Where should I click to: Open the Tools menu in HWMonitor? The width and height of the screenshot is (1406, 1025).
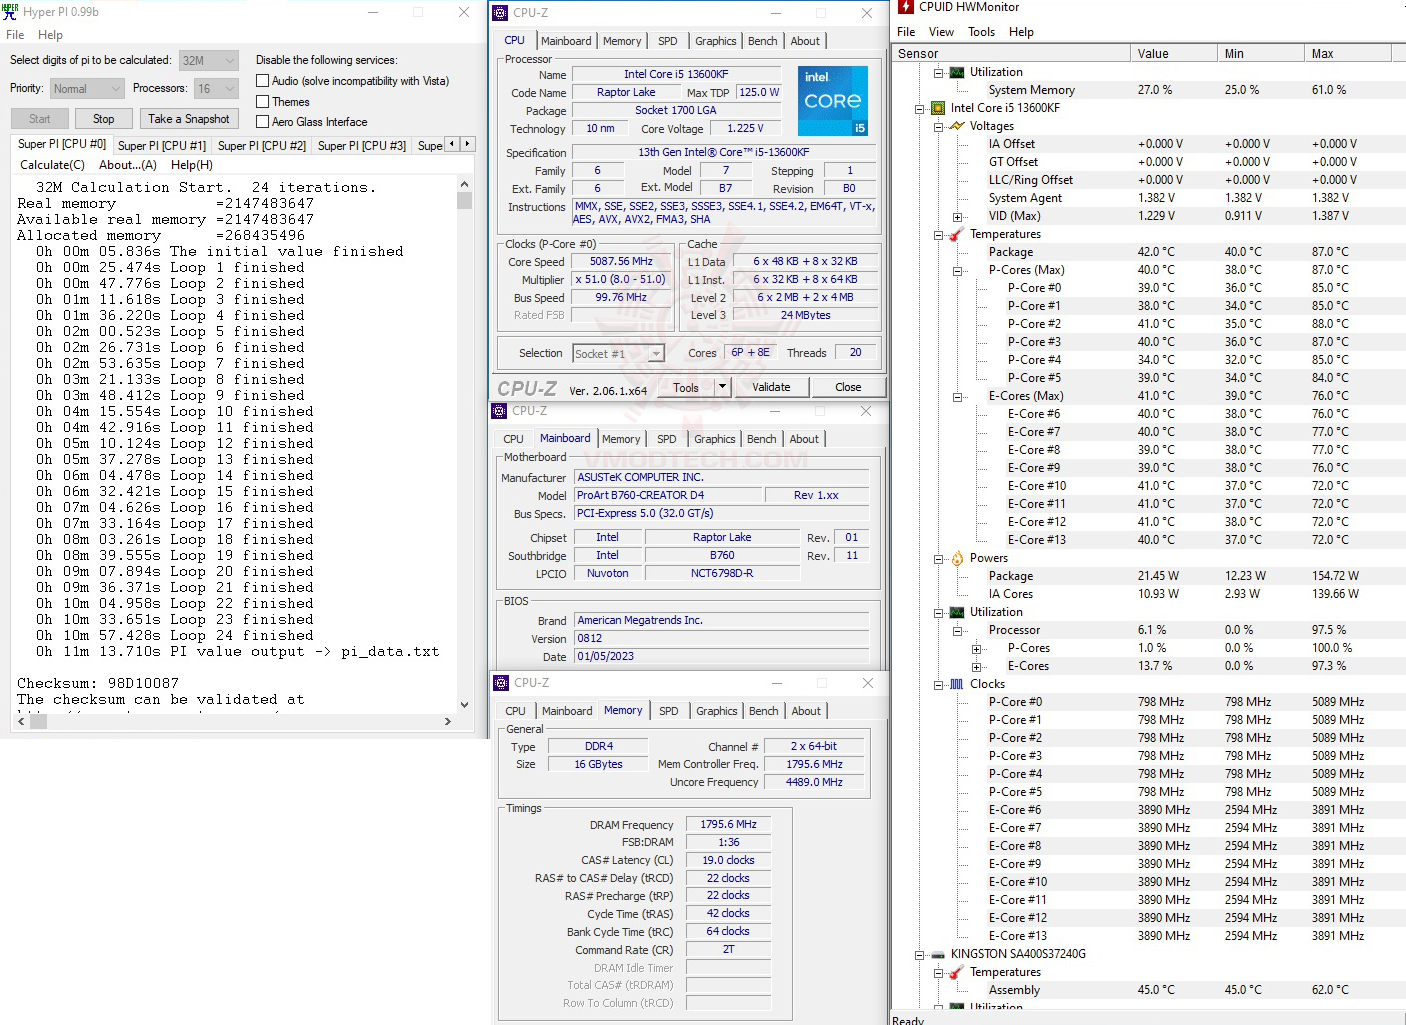point(982,32)
